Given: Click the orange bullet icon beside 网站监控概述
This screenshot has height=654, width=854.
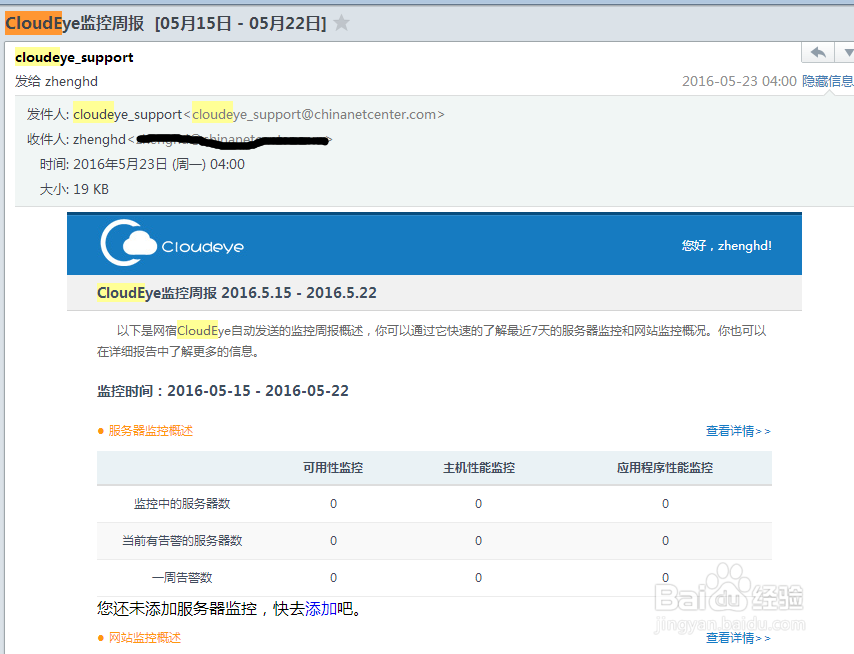Looking at the screenshot, I should [102, 638].
